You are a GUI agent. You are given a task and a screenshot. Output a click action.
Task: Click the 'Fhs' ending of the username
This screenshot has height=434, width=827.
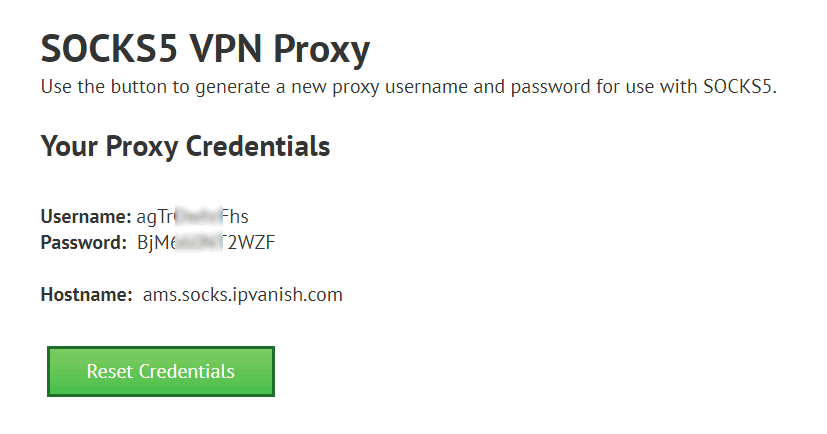tap(235, 217)
